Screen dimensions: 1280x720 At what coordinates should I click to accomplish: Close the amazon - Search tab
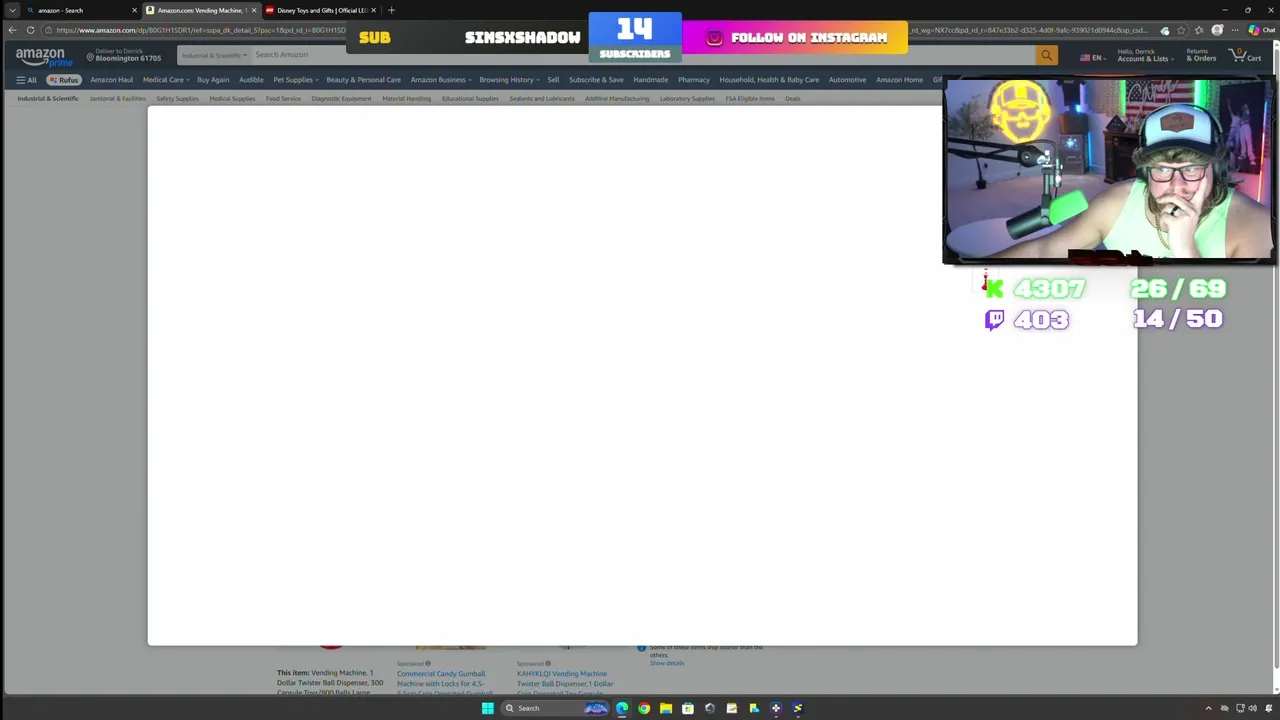point(134,10)
